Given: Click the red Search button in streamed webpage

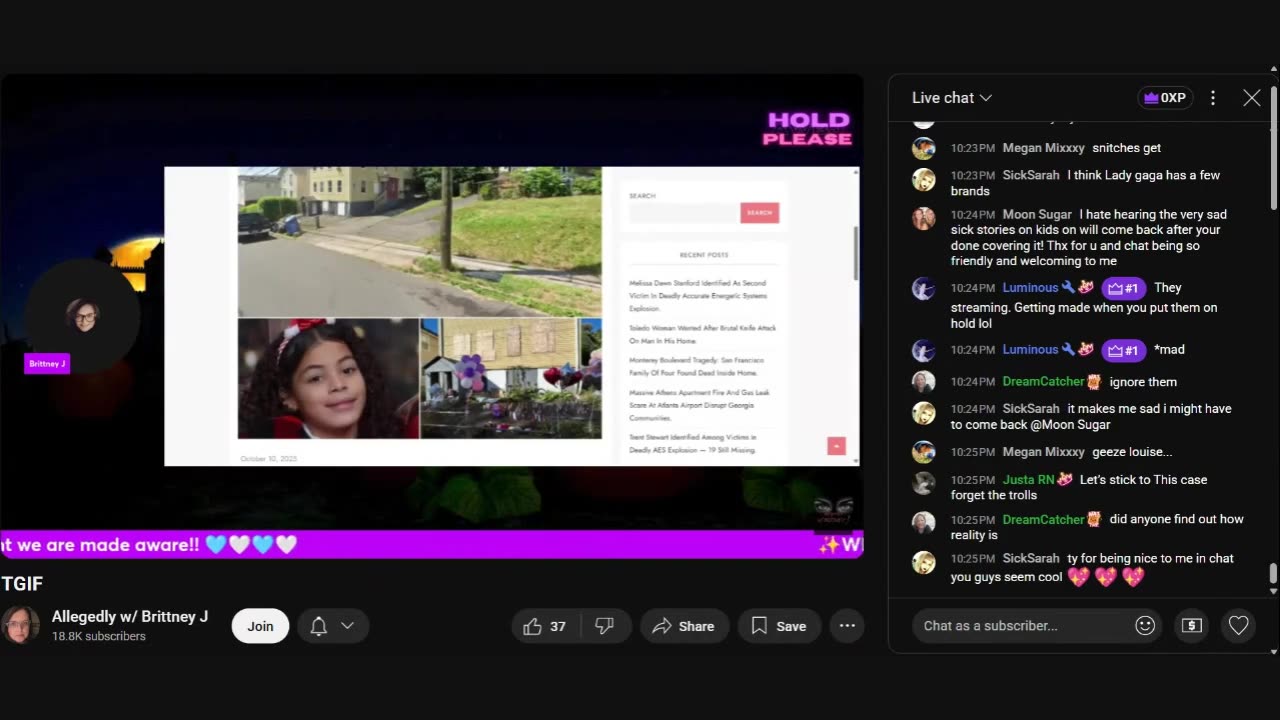Looking at the screenshot, I should click(759, 213).
